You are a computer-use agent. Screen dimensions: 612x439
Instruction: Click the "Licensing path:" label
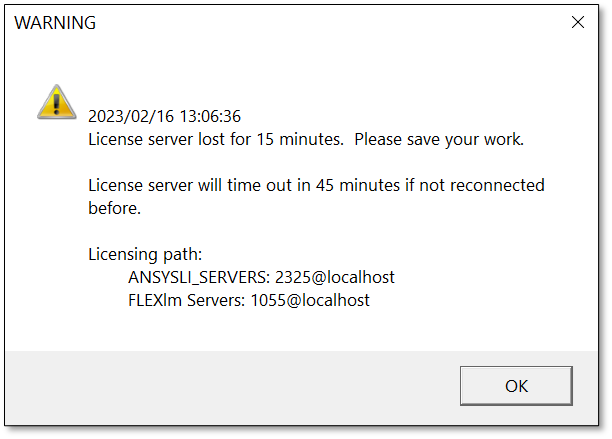coord(145,254)
